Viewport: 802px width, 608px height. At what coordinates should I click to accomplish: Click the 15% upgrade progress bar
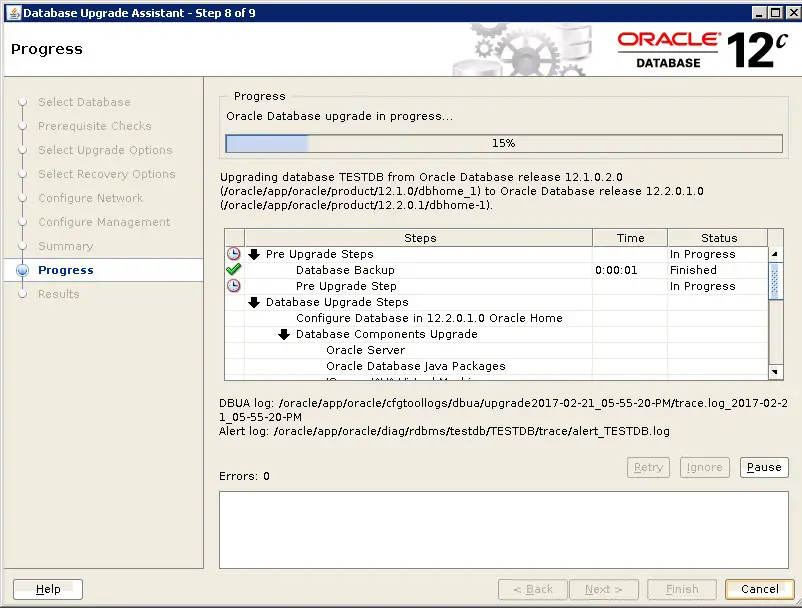pos(504,143)
